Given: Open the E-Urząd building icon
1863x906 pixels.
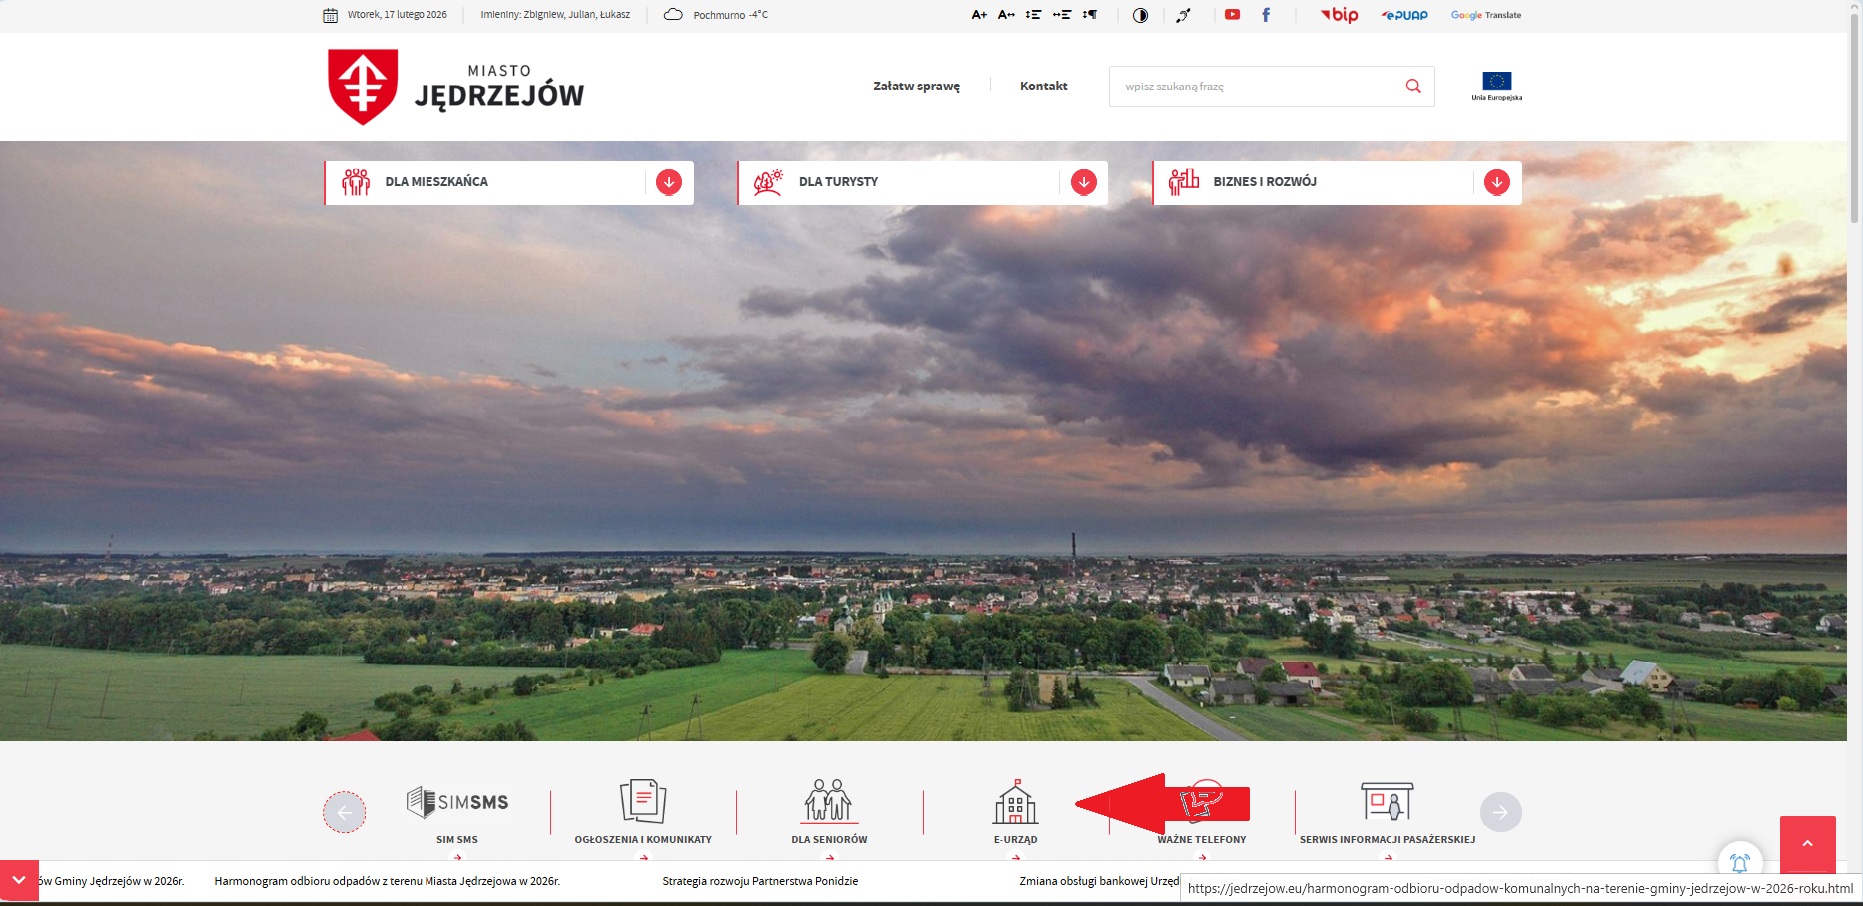Looking at the screenshot, I should [1015, 803].
